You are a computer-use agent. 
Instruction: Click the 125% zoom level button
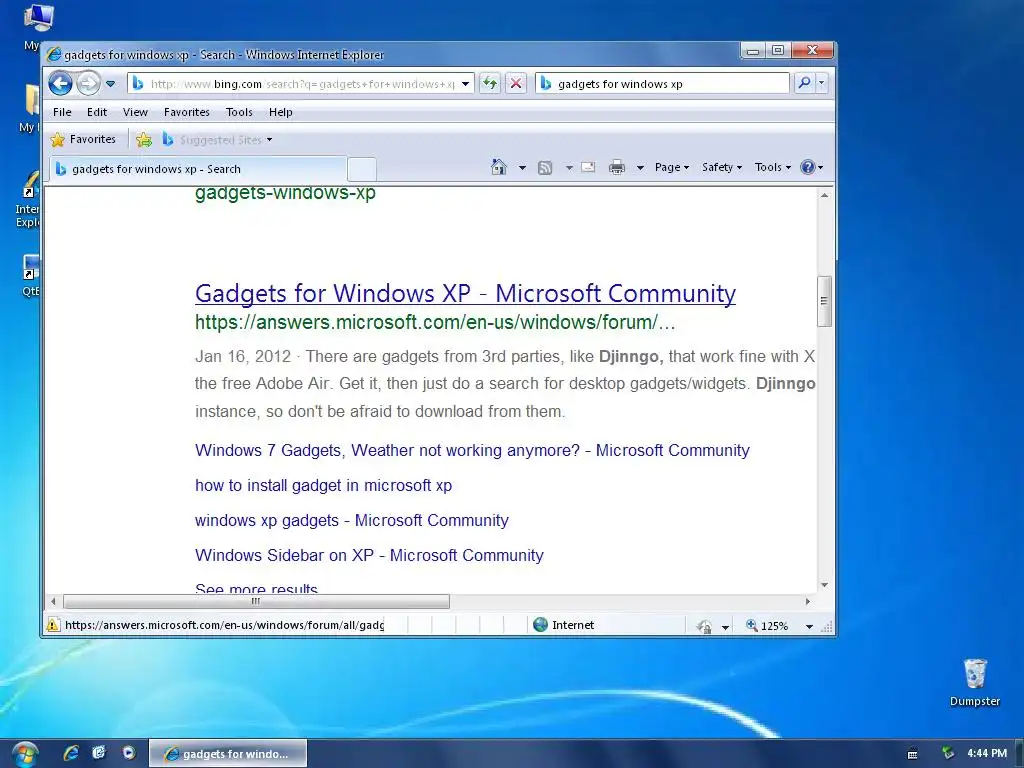768,626
